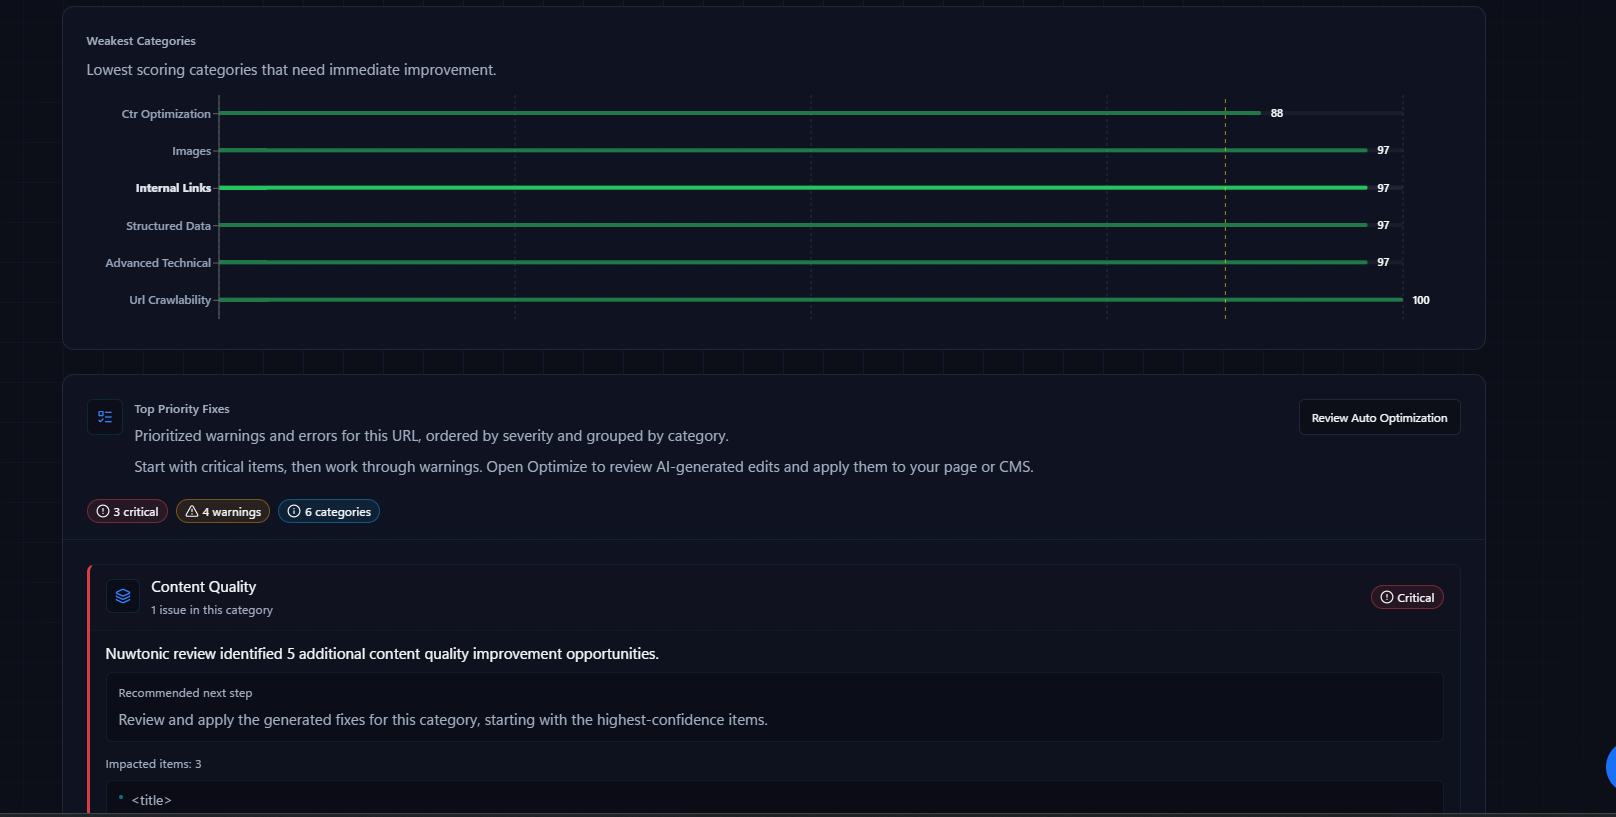Click the "Structured Data" axis label
The width and height of the screenshot is (1616, 817).
168,226
